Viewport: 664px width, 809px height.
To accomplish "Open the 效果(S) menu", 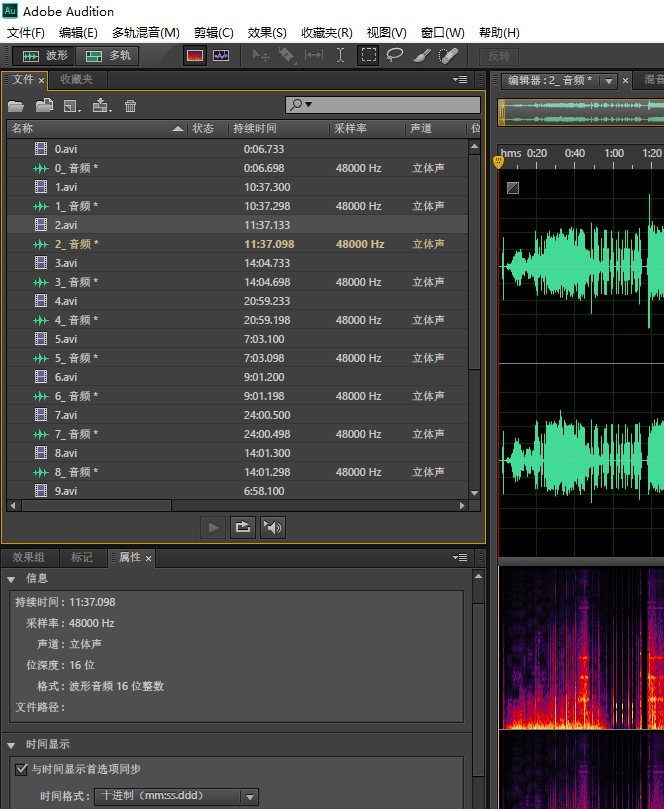I will pos(266,33).
